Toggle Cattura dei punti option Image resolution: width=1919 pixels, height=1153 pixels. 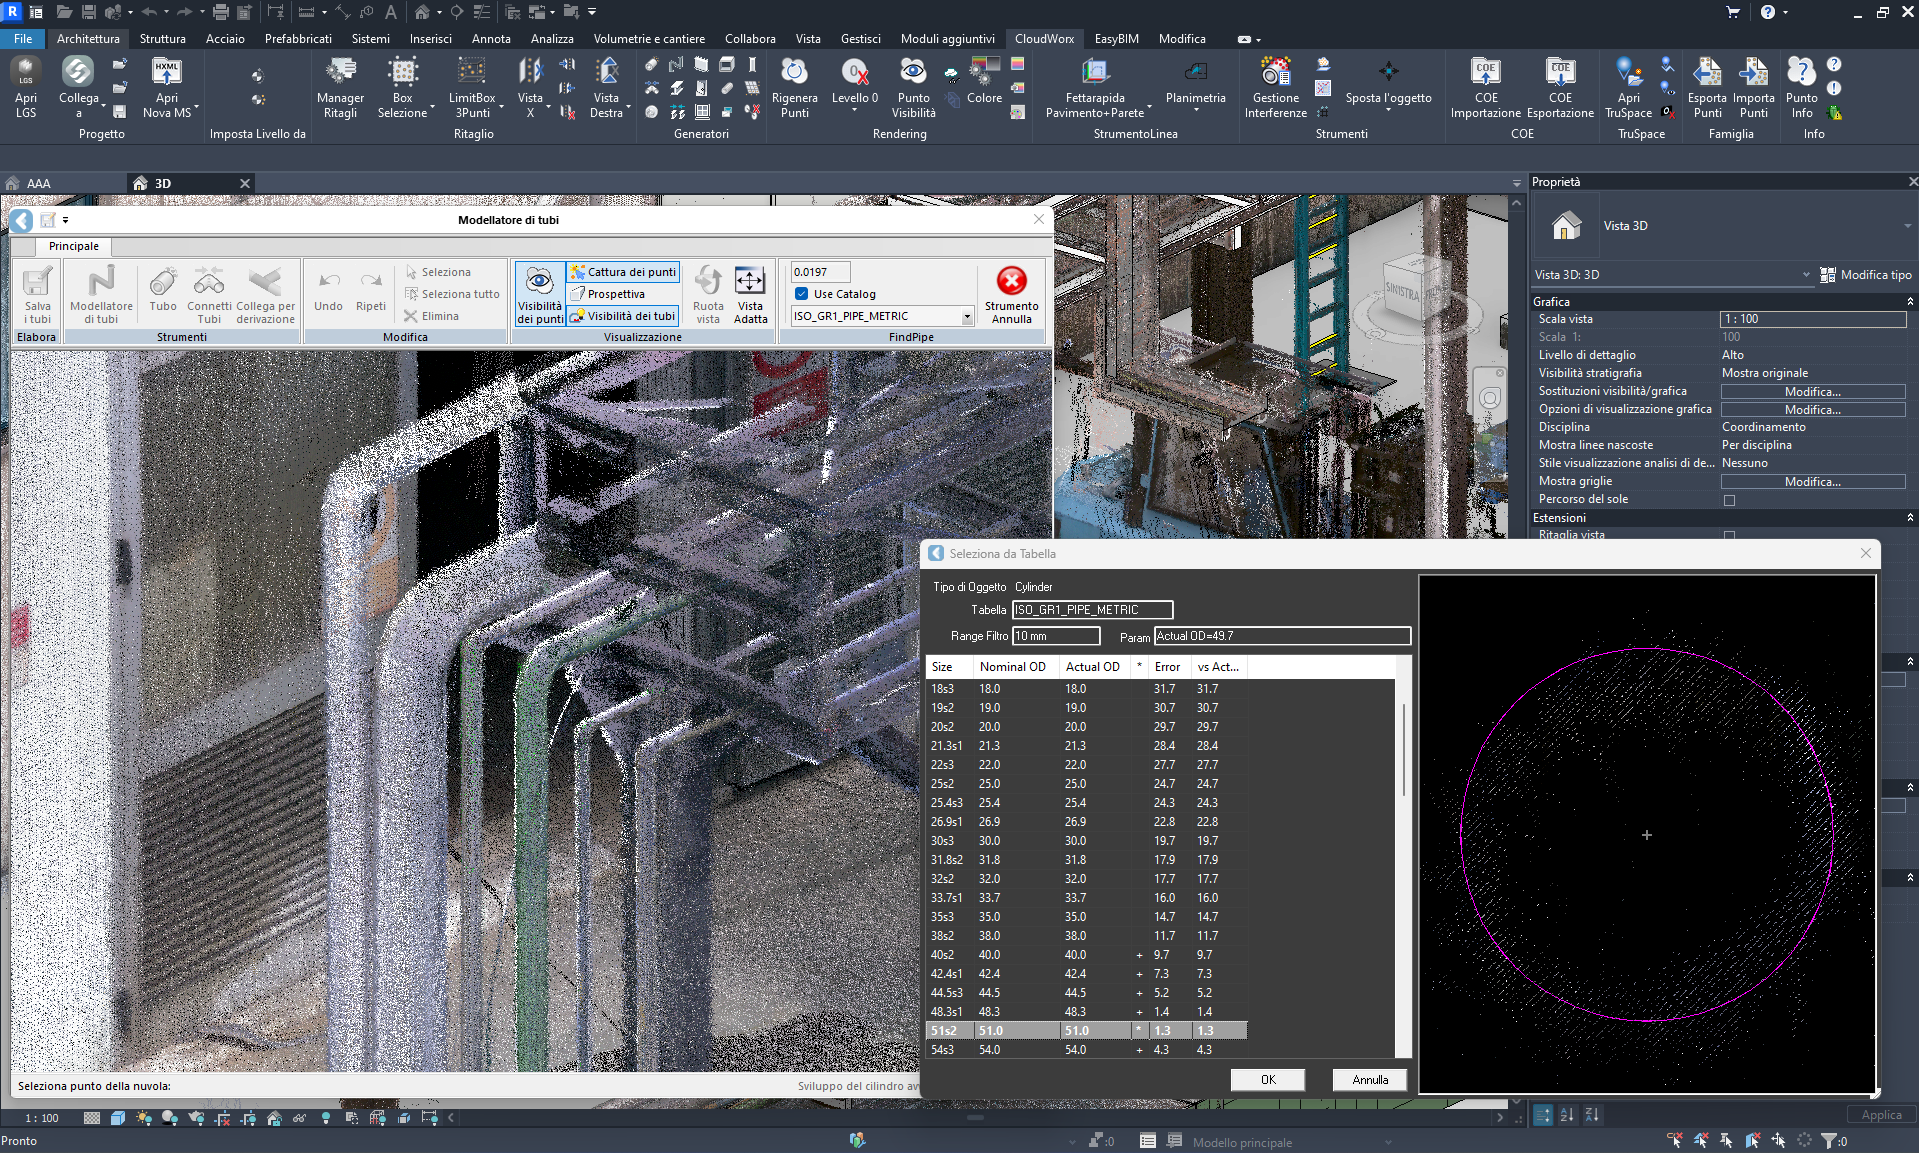623,272
